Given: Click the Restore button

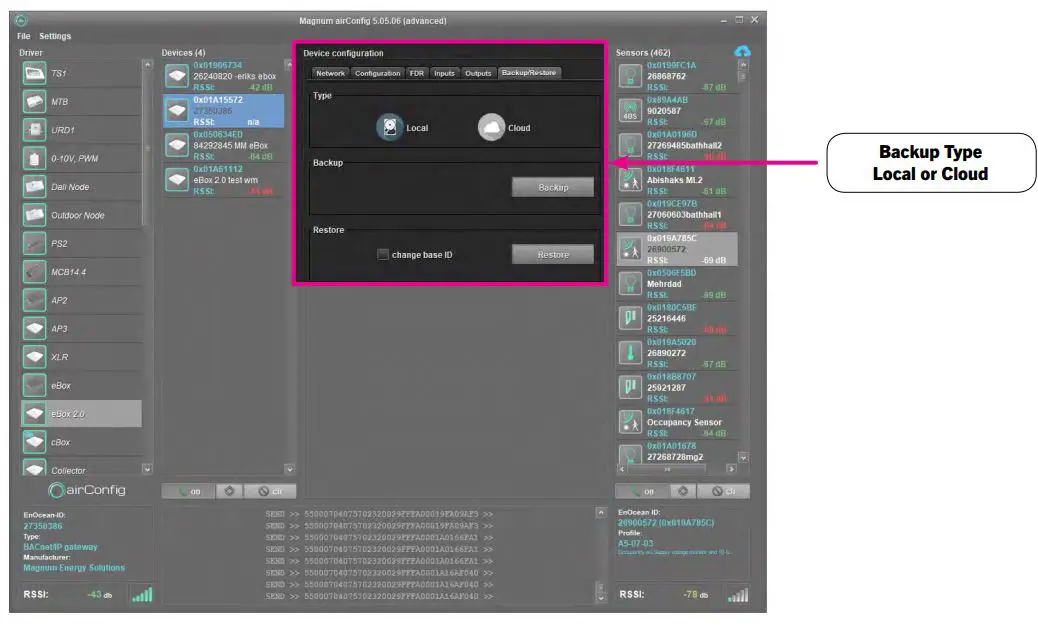Looking at the screenshot, I should (553, 255).
